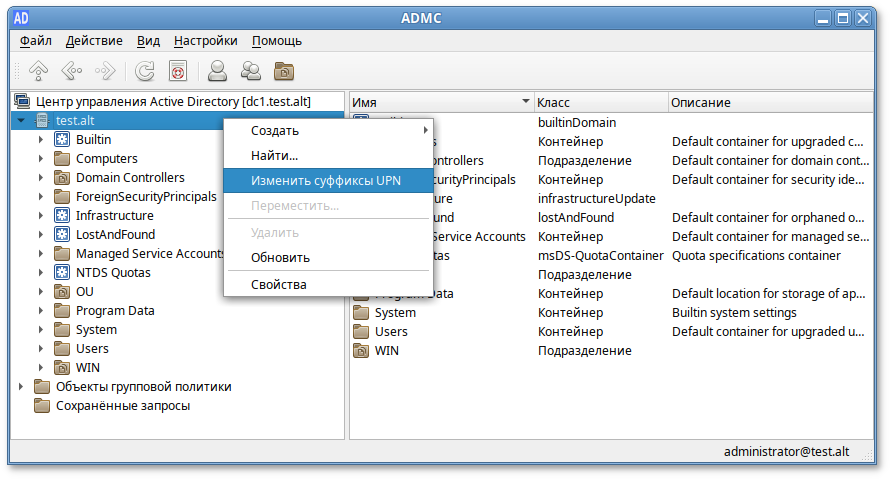The width and height of the screenshot is (890, 479).
Task: Click the window resize grip corner
Action: [867, 454]
